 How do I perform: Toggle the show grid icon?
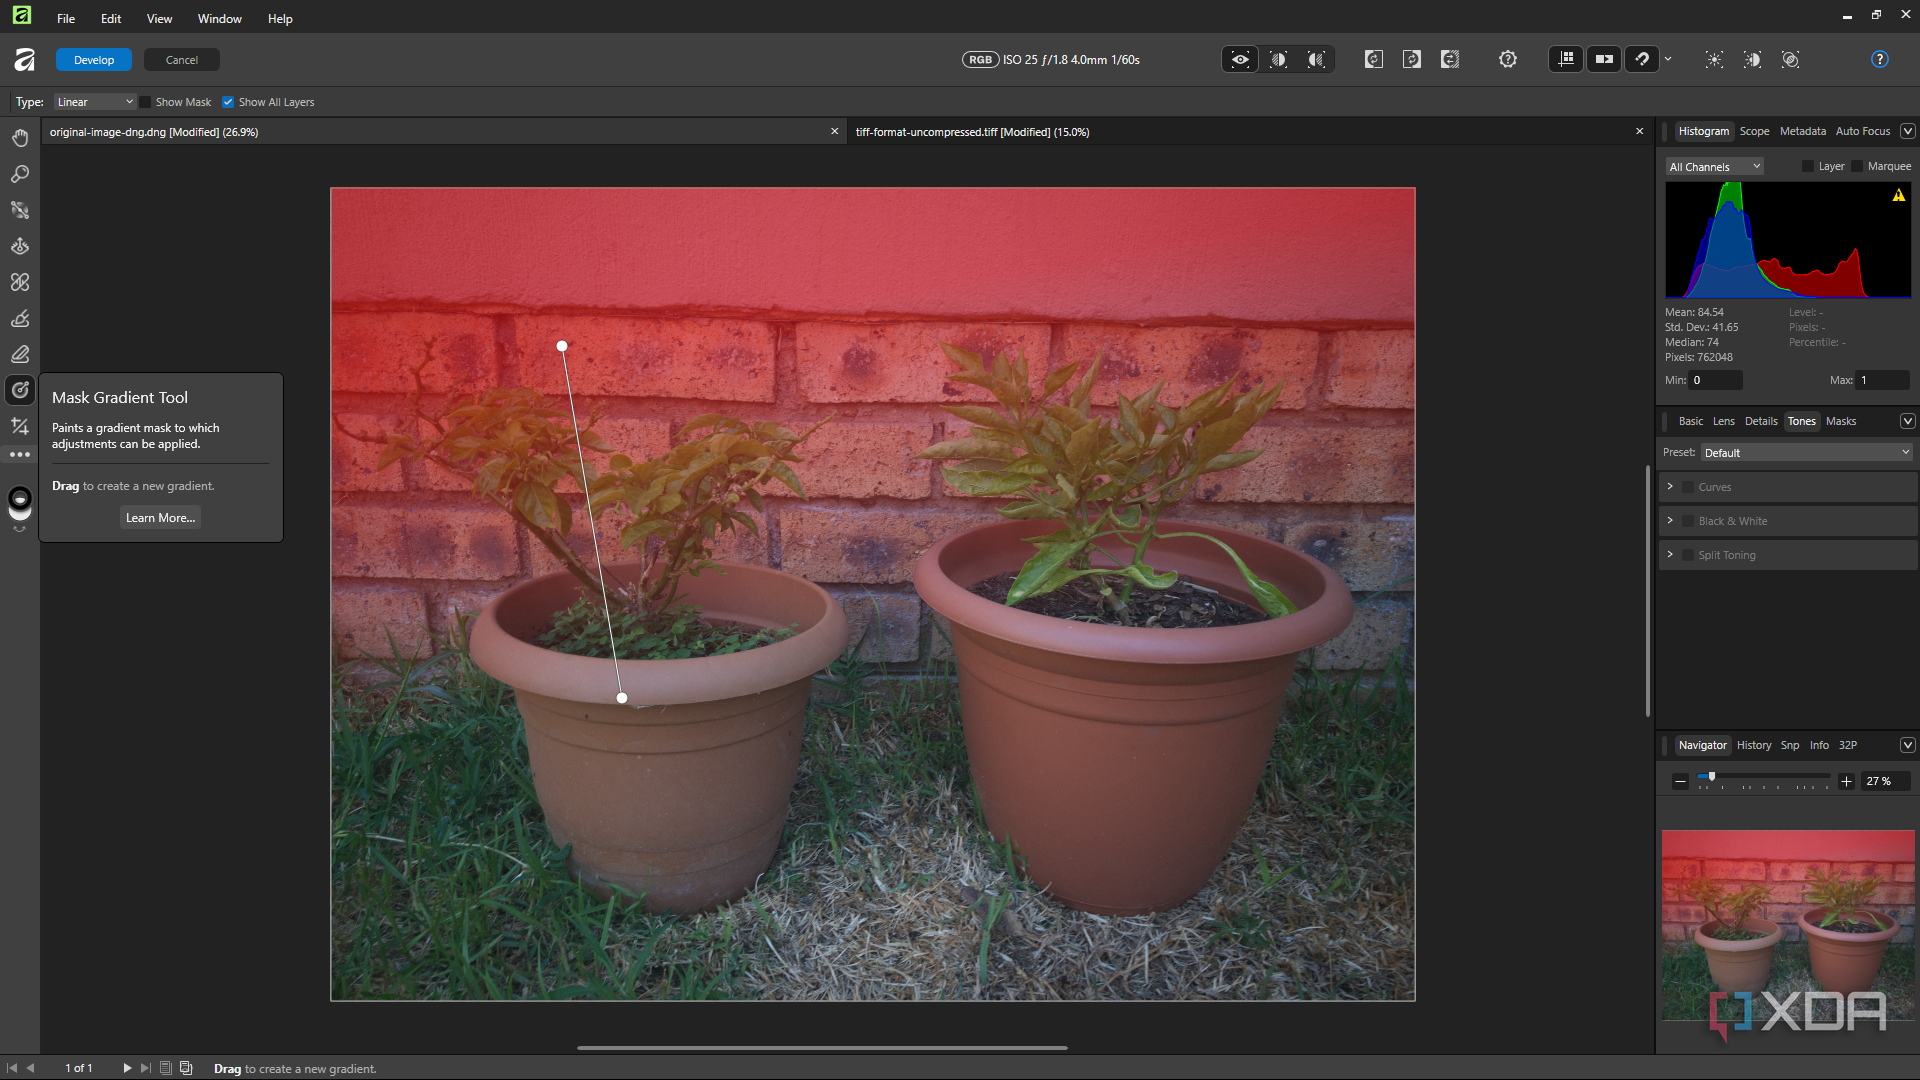click(x=1566, y=60)
